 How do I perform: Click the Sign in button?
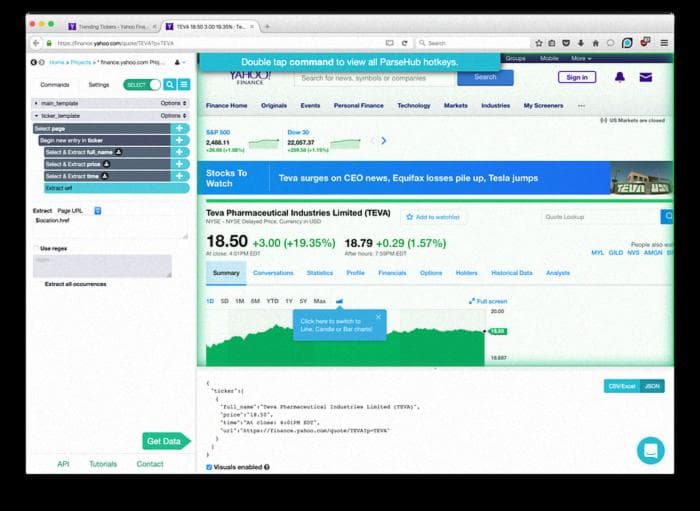pyautogui.click(x=577, y=77)
